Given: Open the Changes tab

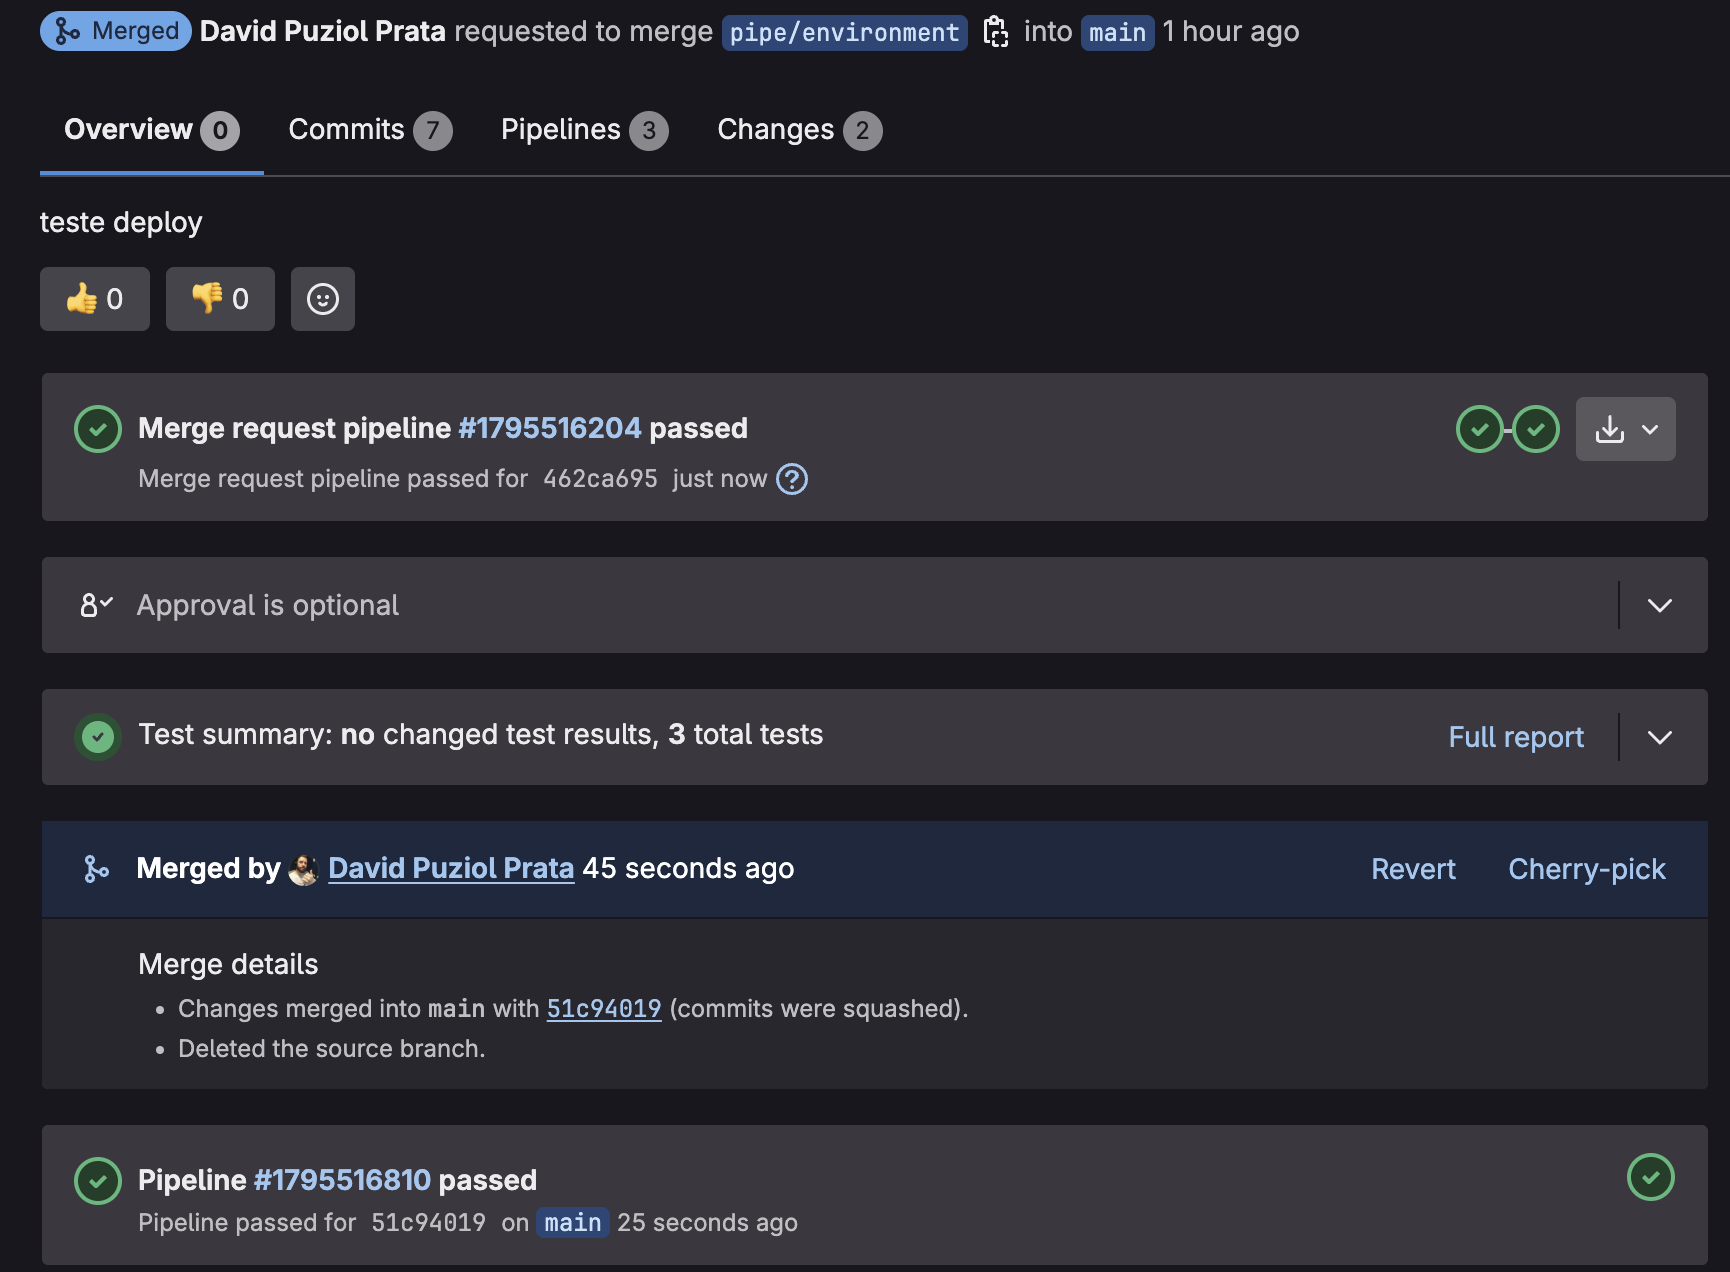Looking at the screenshot, I should pos(798,130).
